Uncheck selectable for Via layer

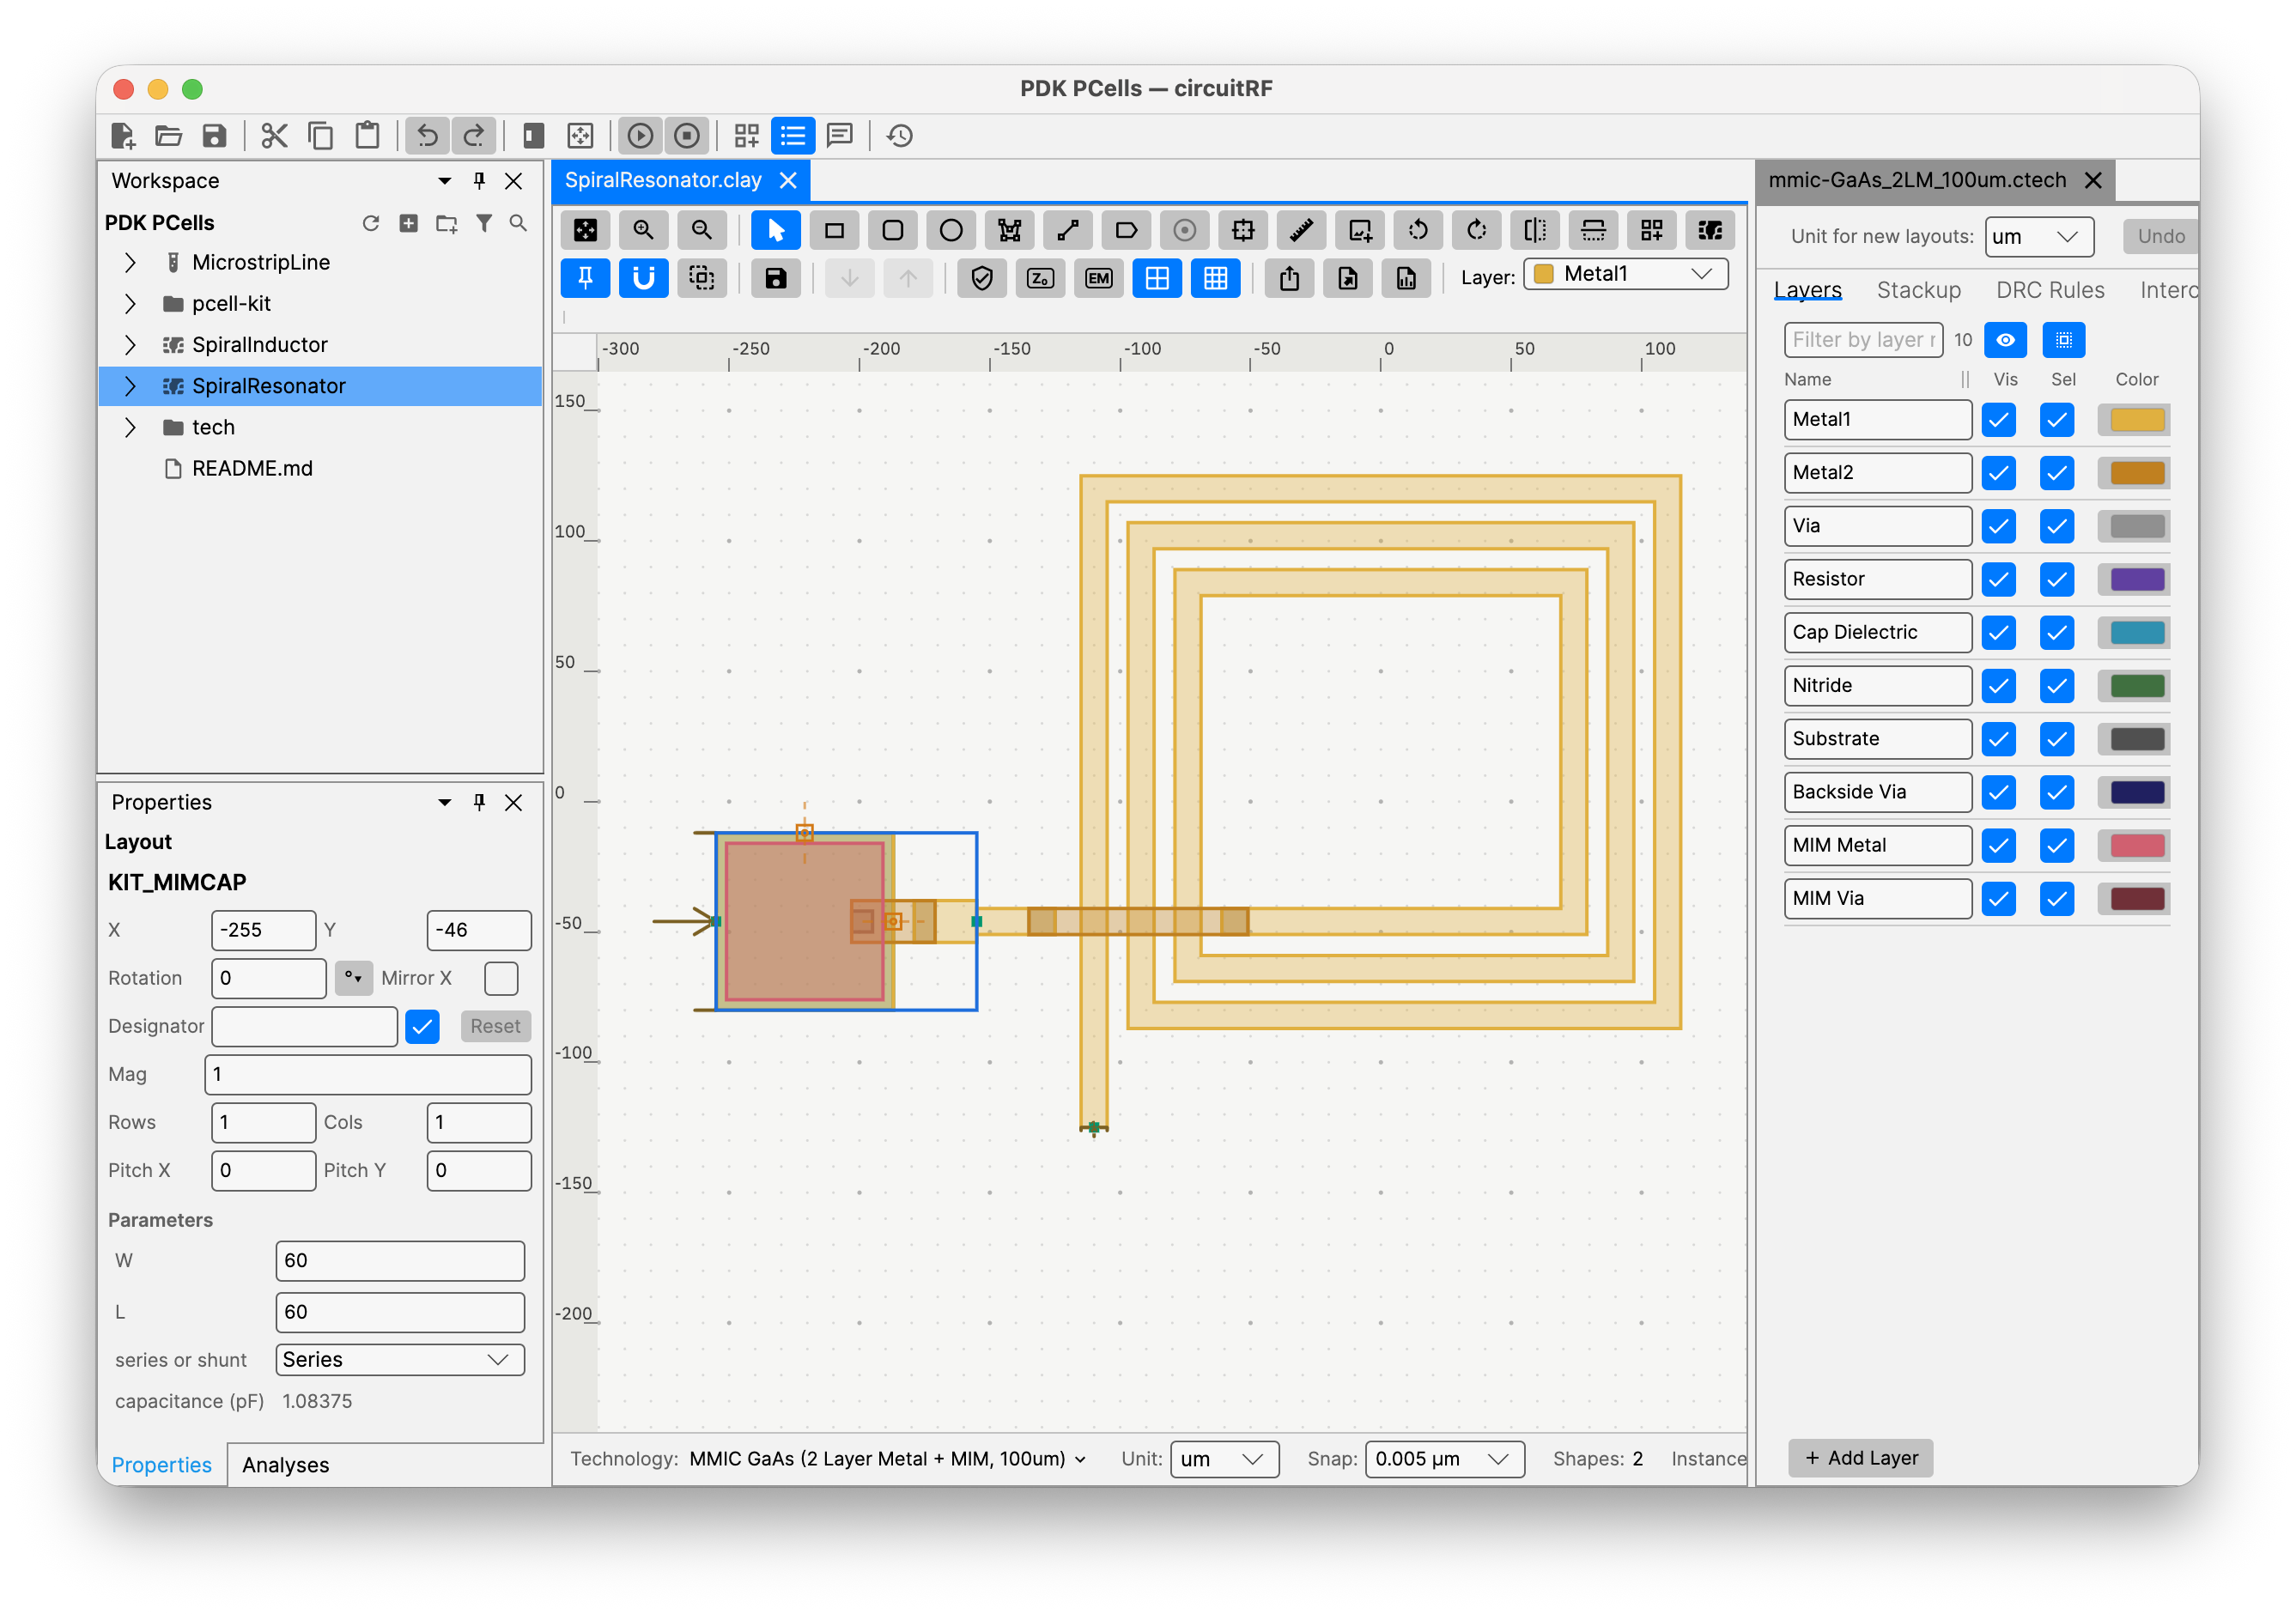(x=2057, y=526)
